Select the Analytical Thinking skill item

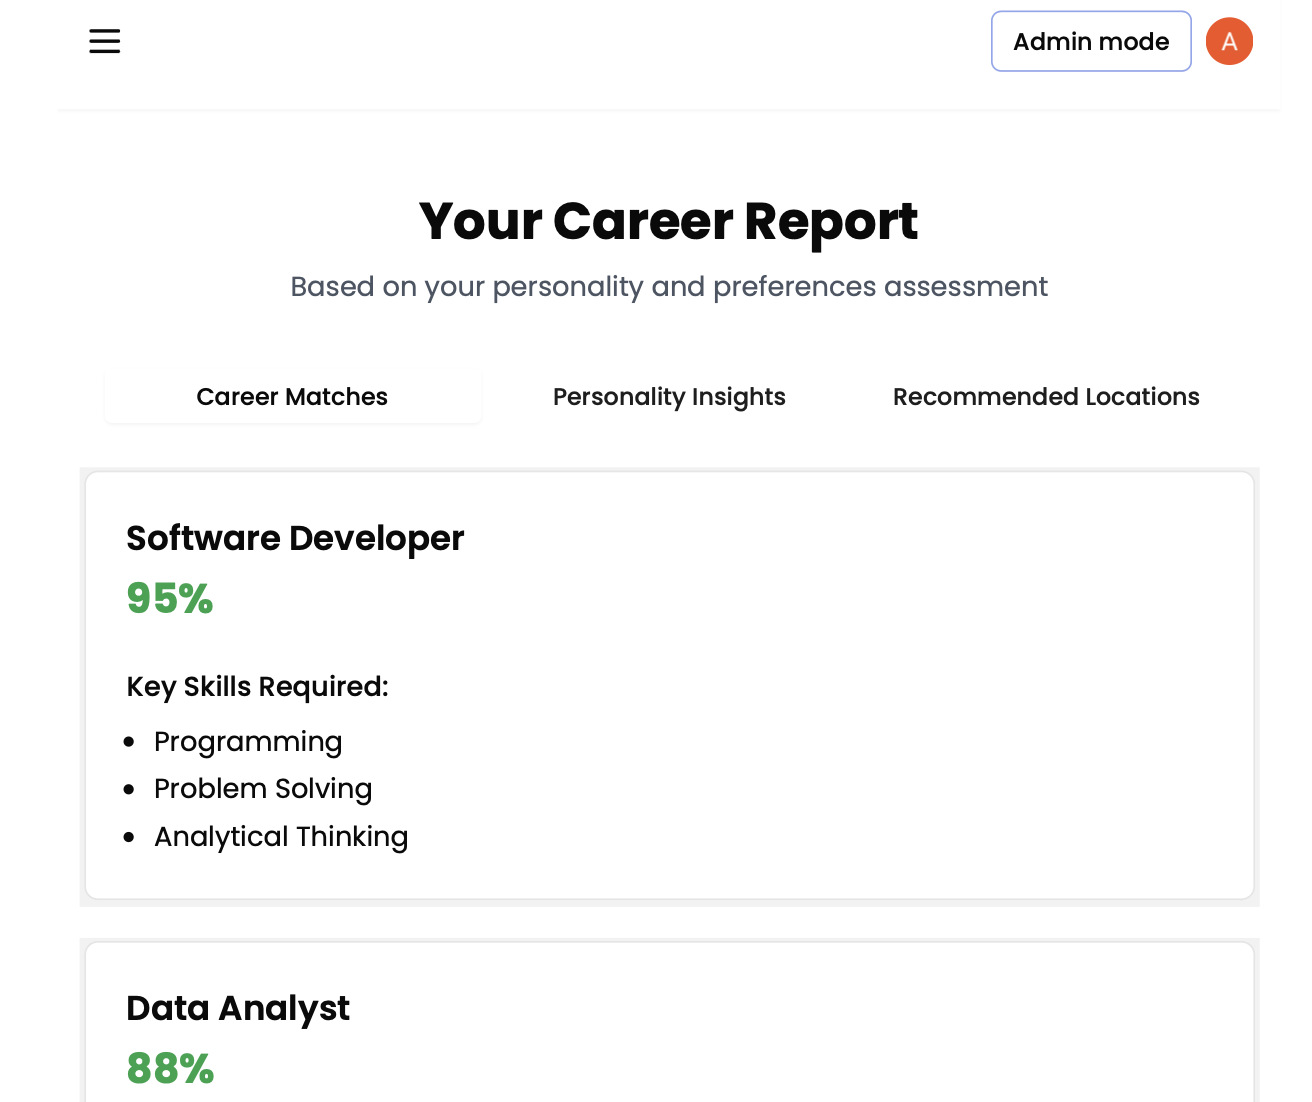(280, 836)
